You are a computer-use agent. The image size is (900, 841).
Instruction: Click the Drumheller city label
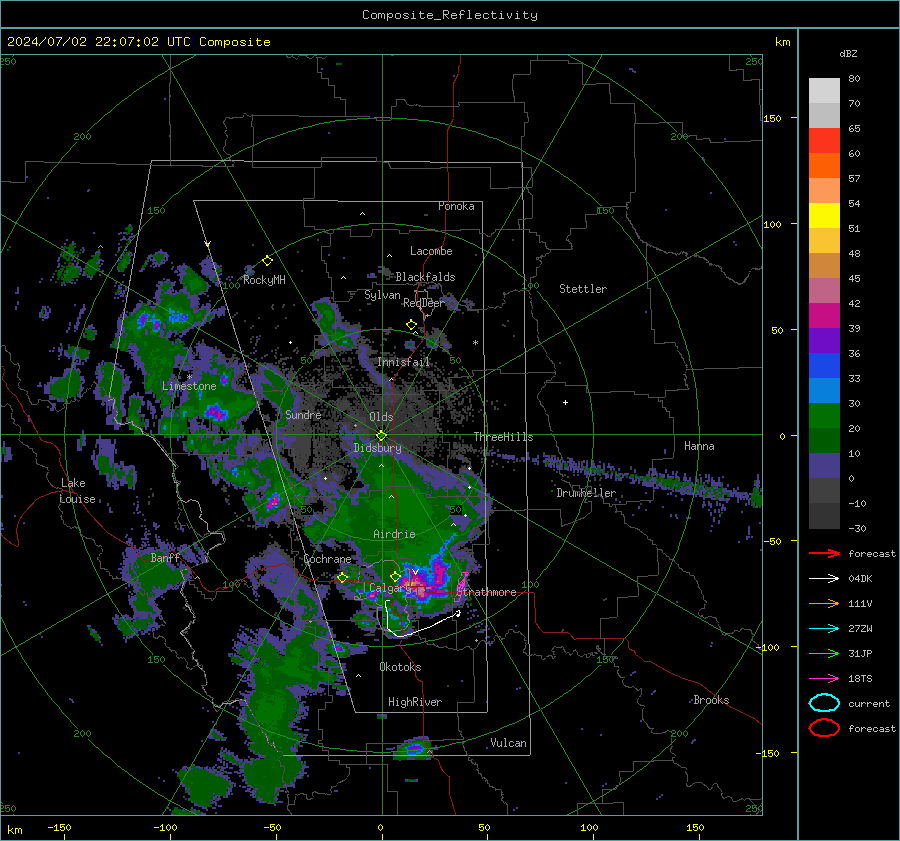coord(586,493)
